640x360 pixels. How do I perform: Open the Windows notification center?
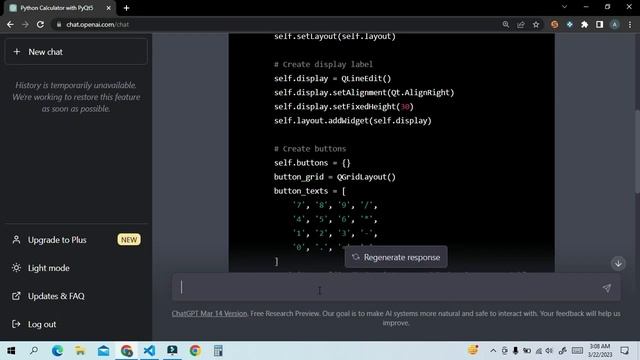coord(624,351)
